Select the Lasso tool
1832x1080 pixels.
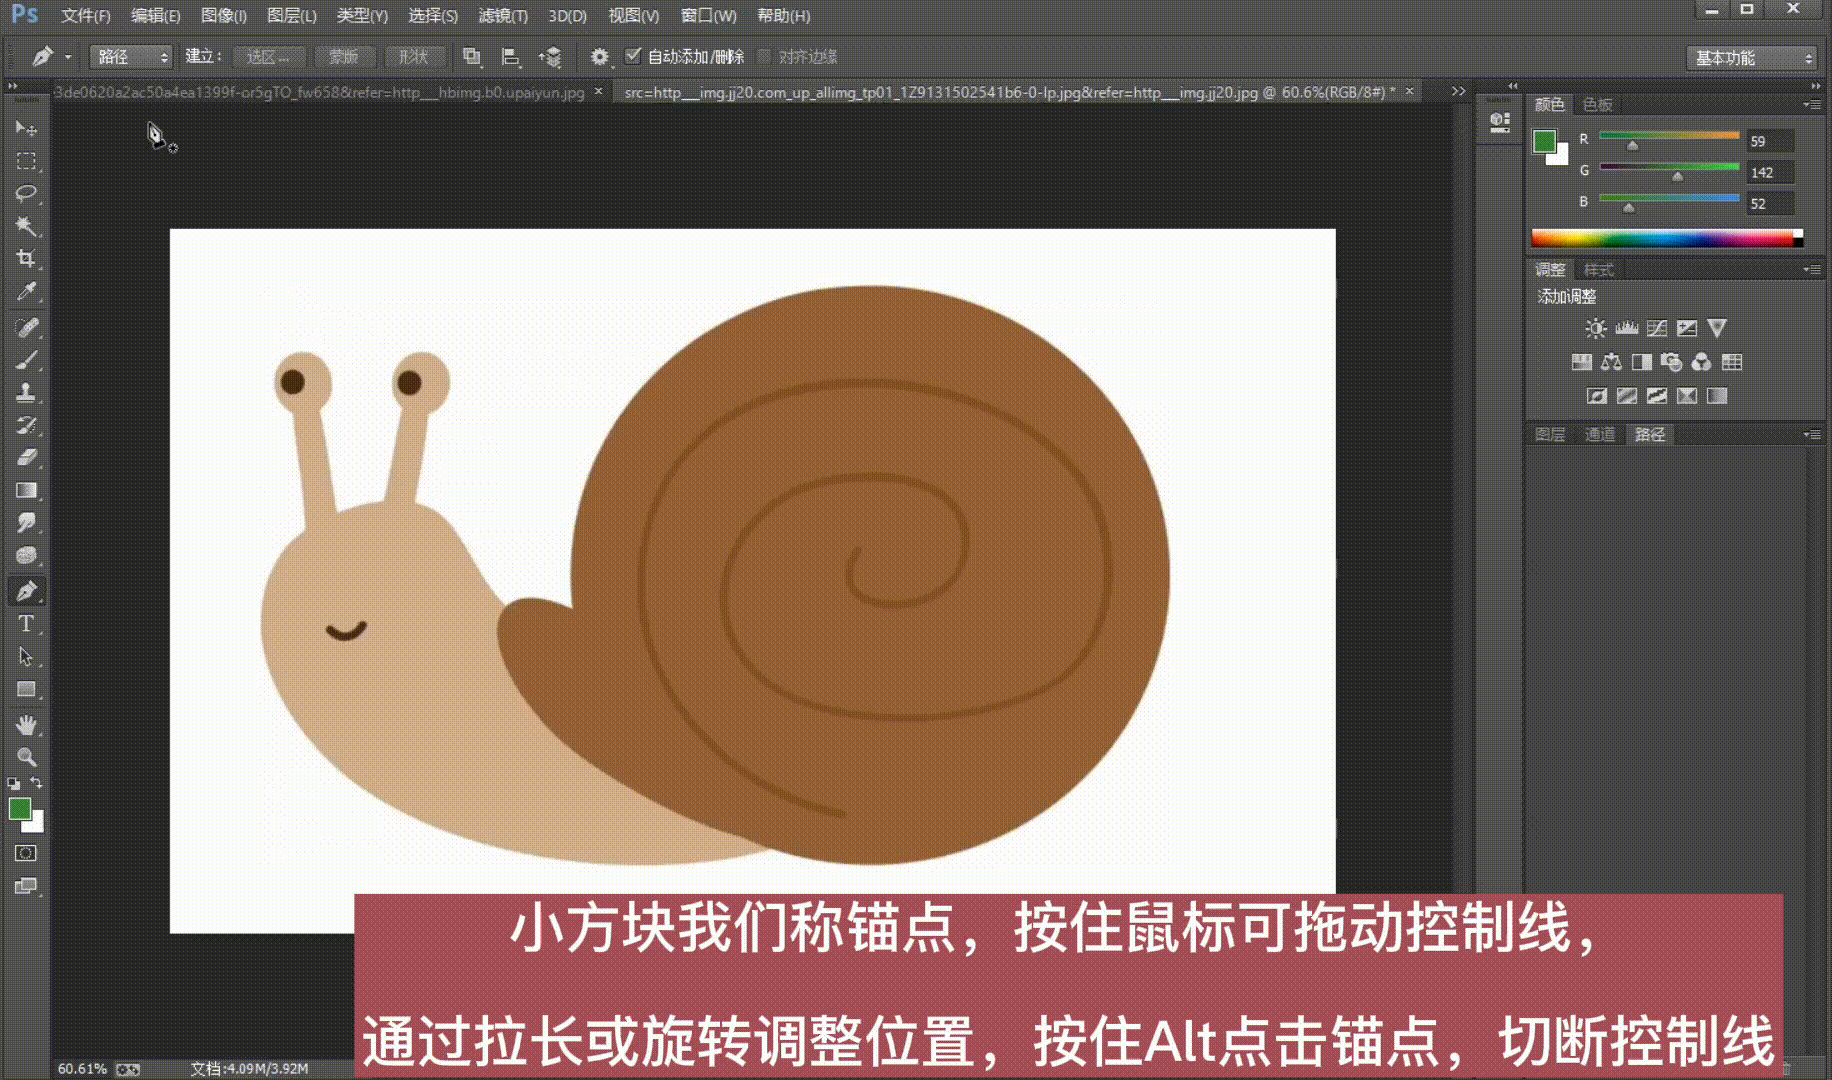(x=26, y=193)
